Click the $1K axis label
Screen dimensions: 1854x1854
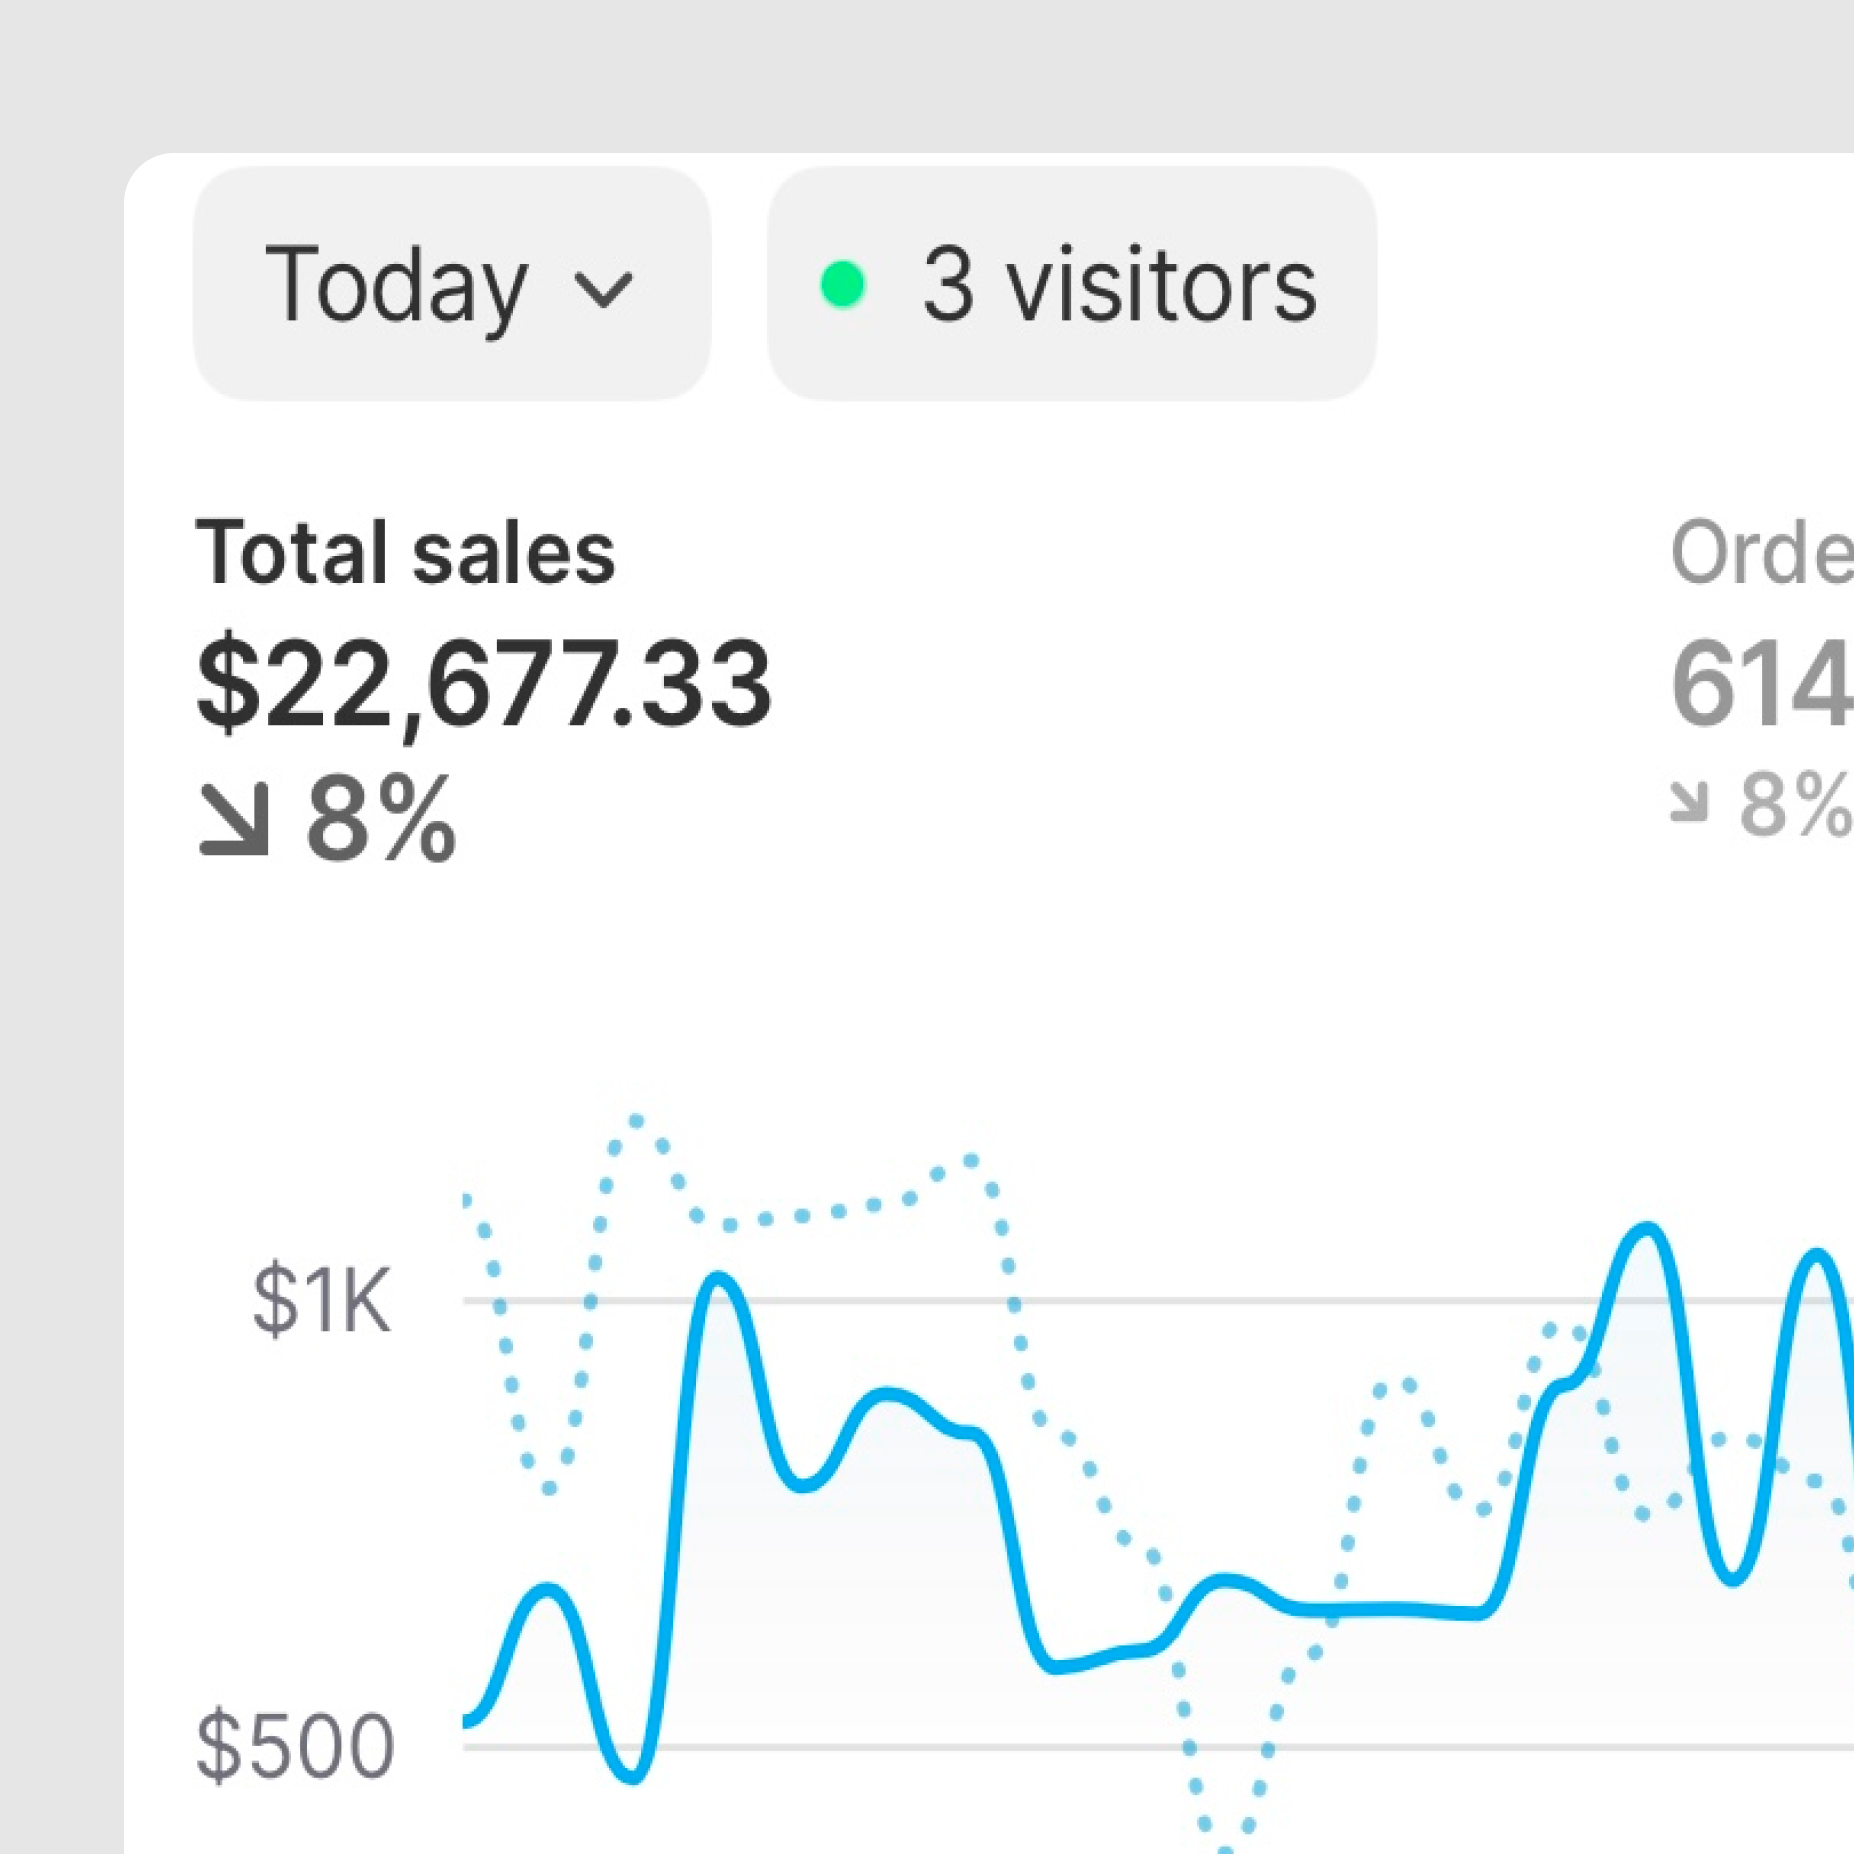321,1300
